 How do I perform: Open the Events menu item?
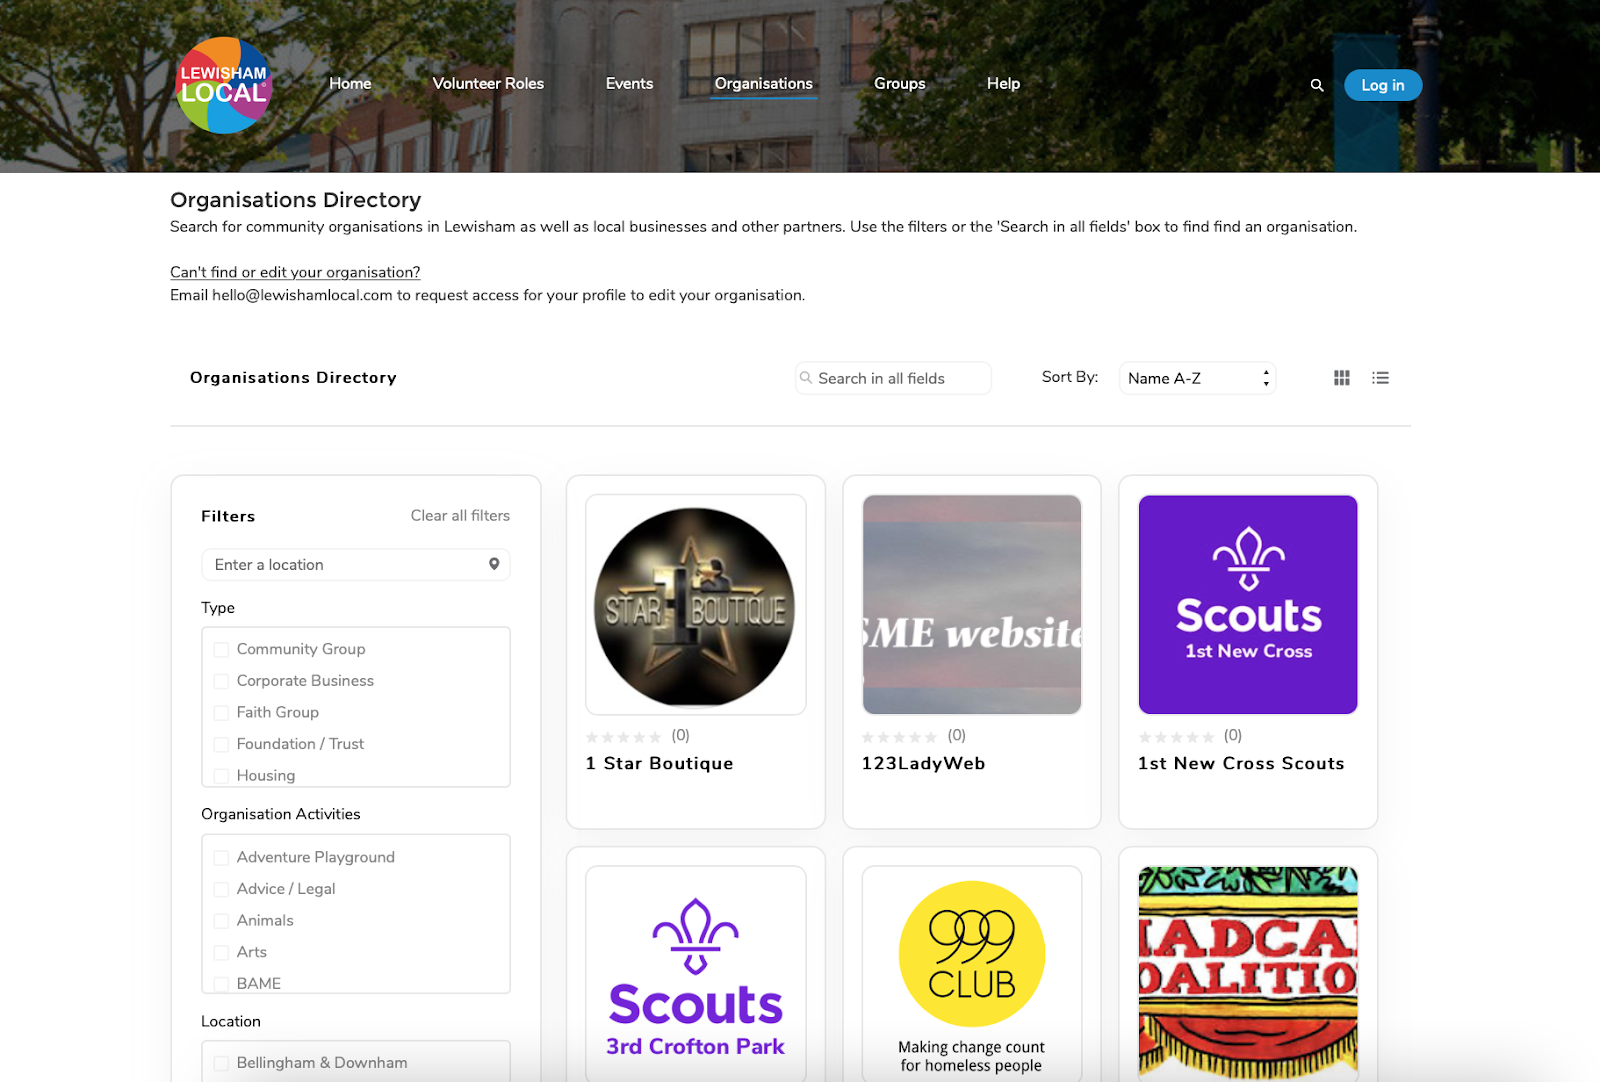(629, 84)
